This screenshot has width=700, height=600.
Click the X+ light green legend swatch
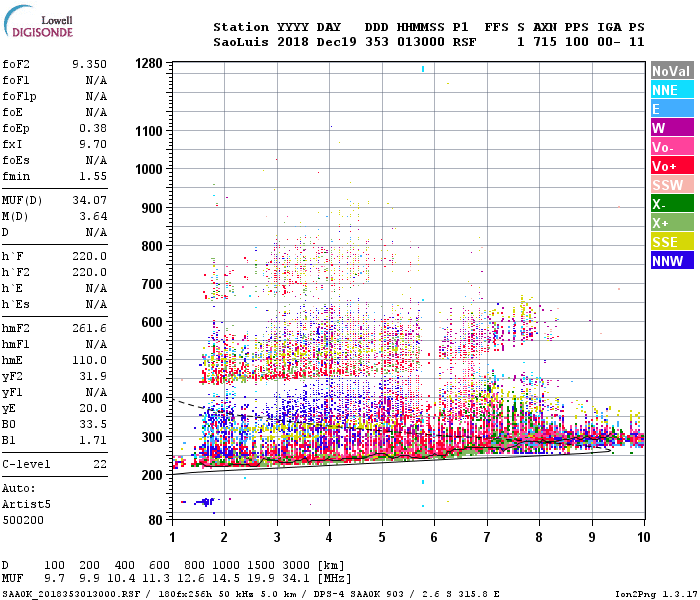672,223
